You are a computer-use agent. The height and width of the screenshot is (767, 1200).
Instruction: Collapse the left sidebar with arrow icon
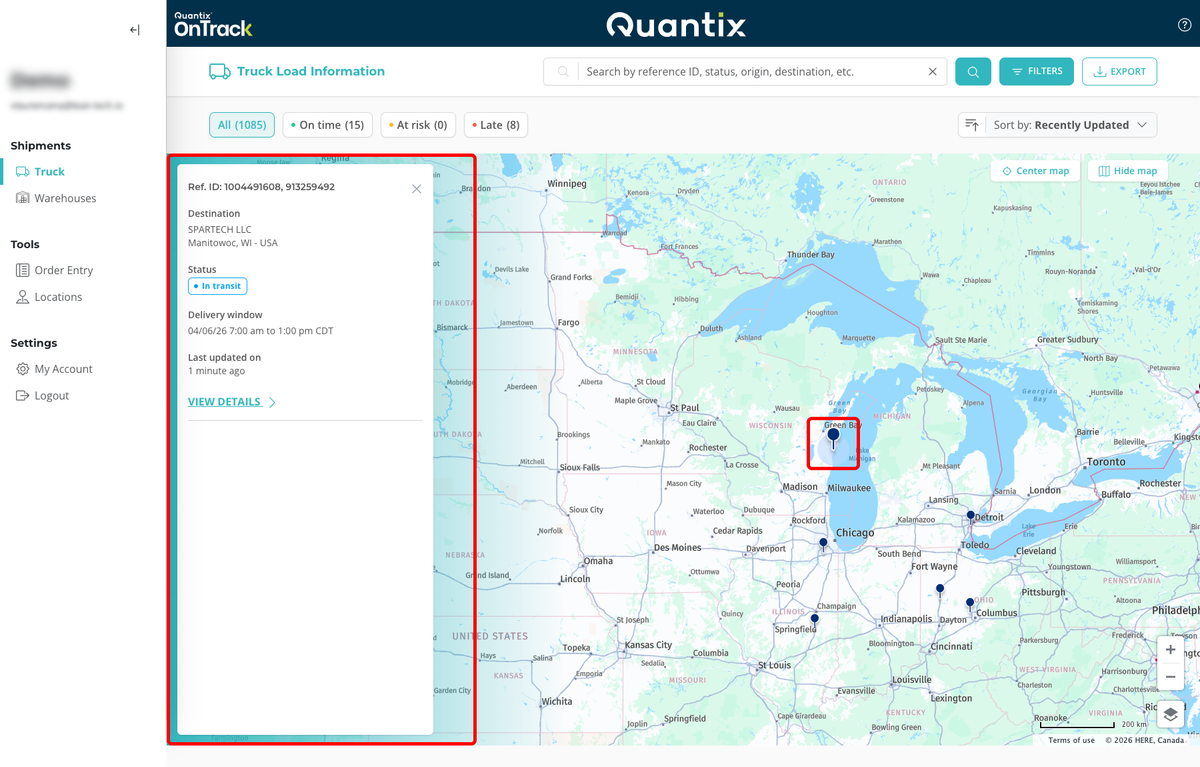(x=135, y=30)
